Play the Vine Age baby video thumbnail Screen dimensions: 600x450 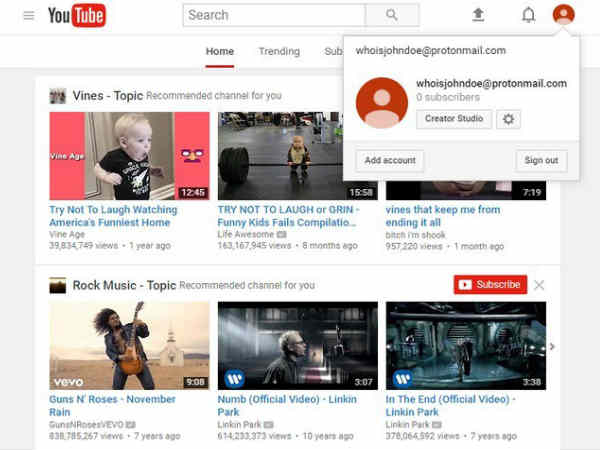tap(129, 156)
